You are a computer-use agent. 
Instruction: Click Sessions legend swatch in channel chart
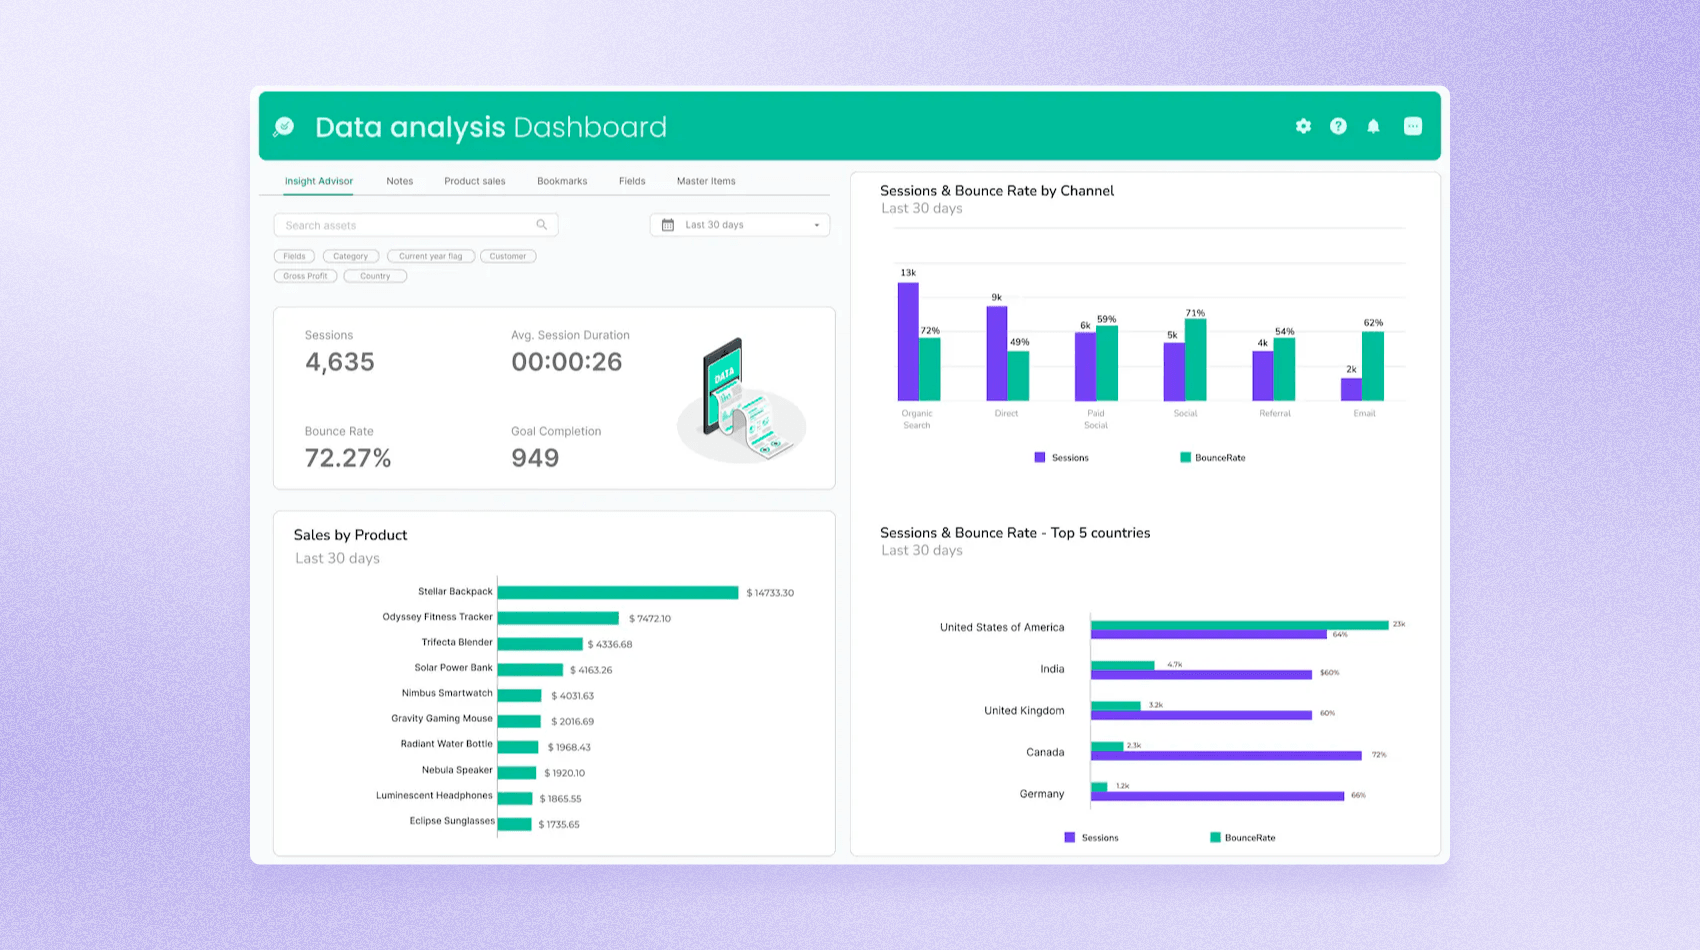1040,457
